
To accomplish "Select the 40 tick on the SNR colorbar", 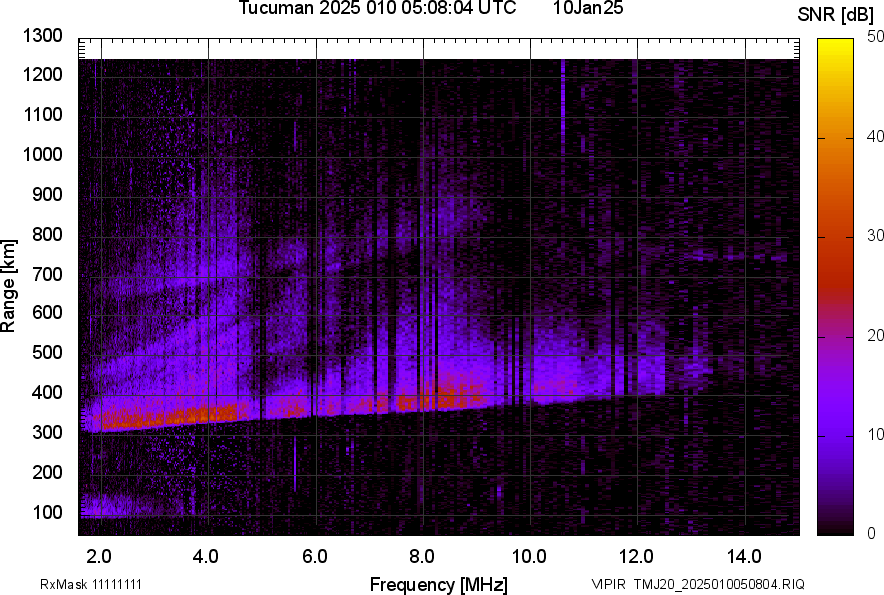I will [x=876, y=136].
